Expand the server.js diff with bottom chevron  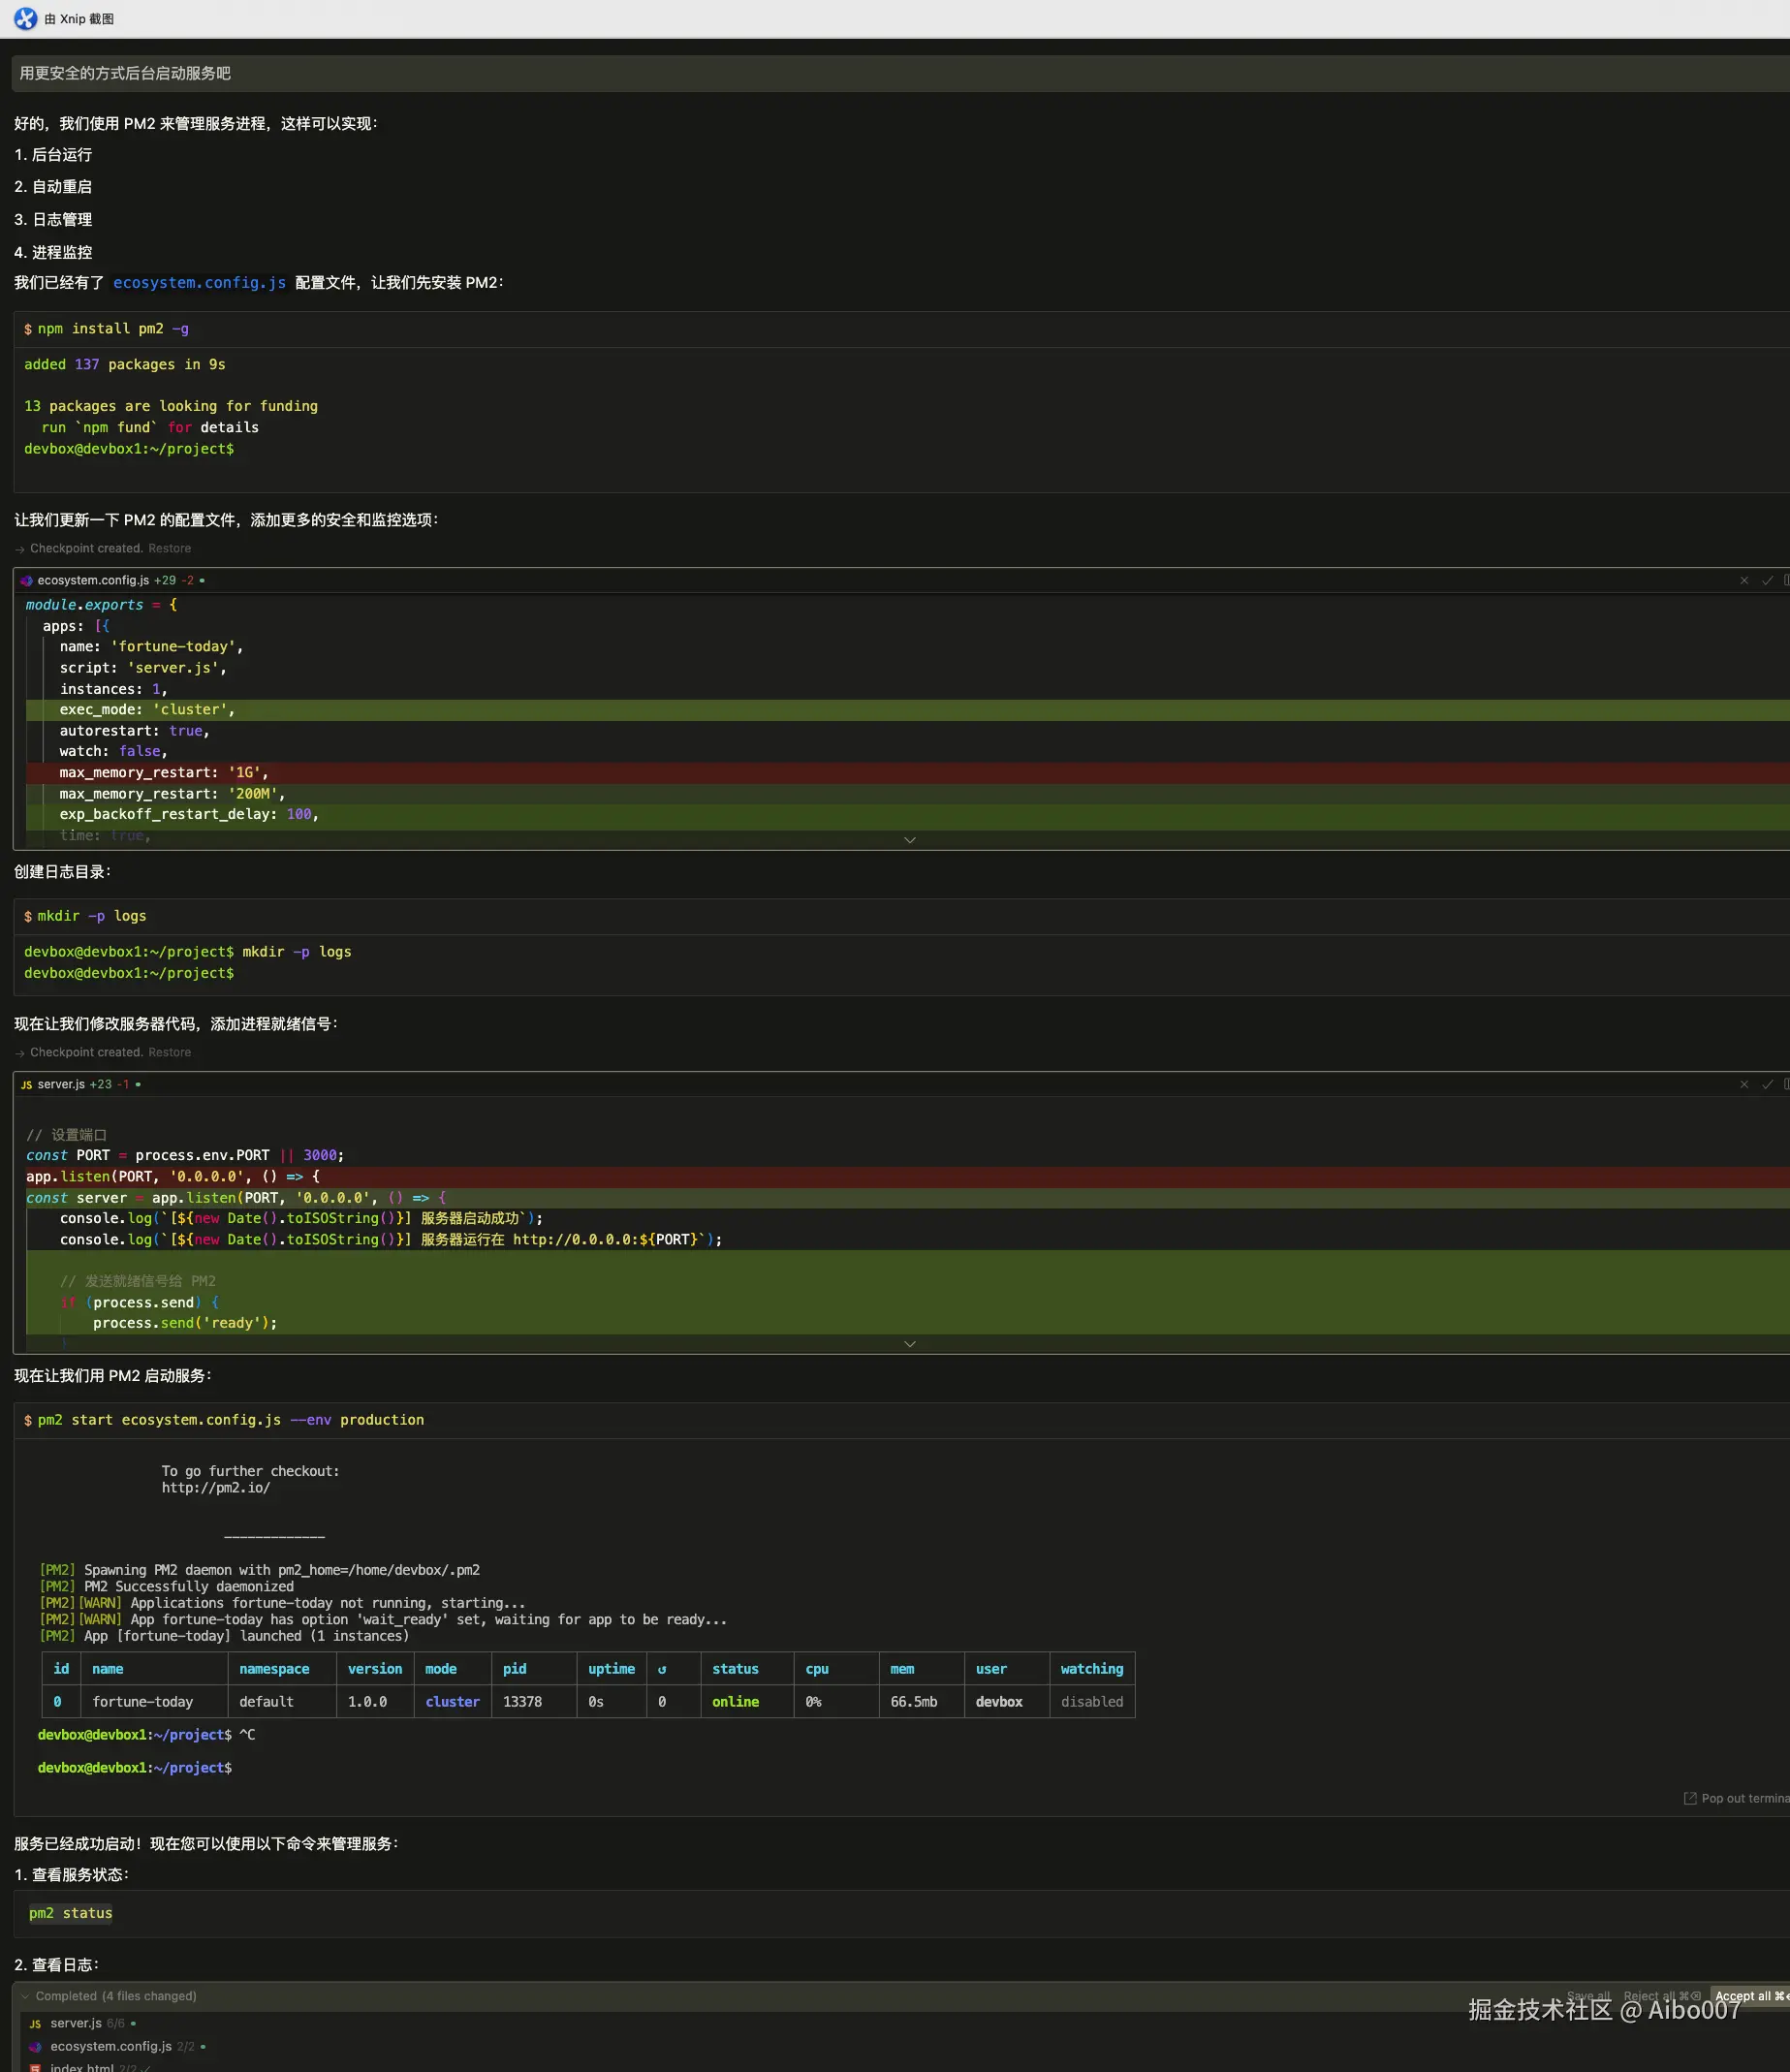909,1344
